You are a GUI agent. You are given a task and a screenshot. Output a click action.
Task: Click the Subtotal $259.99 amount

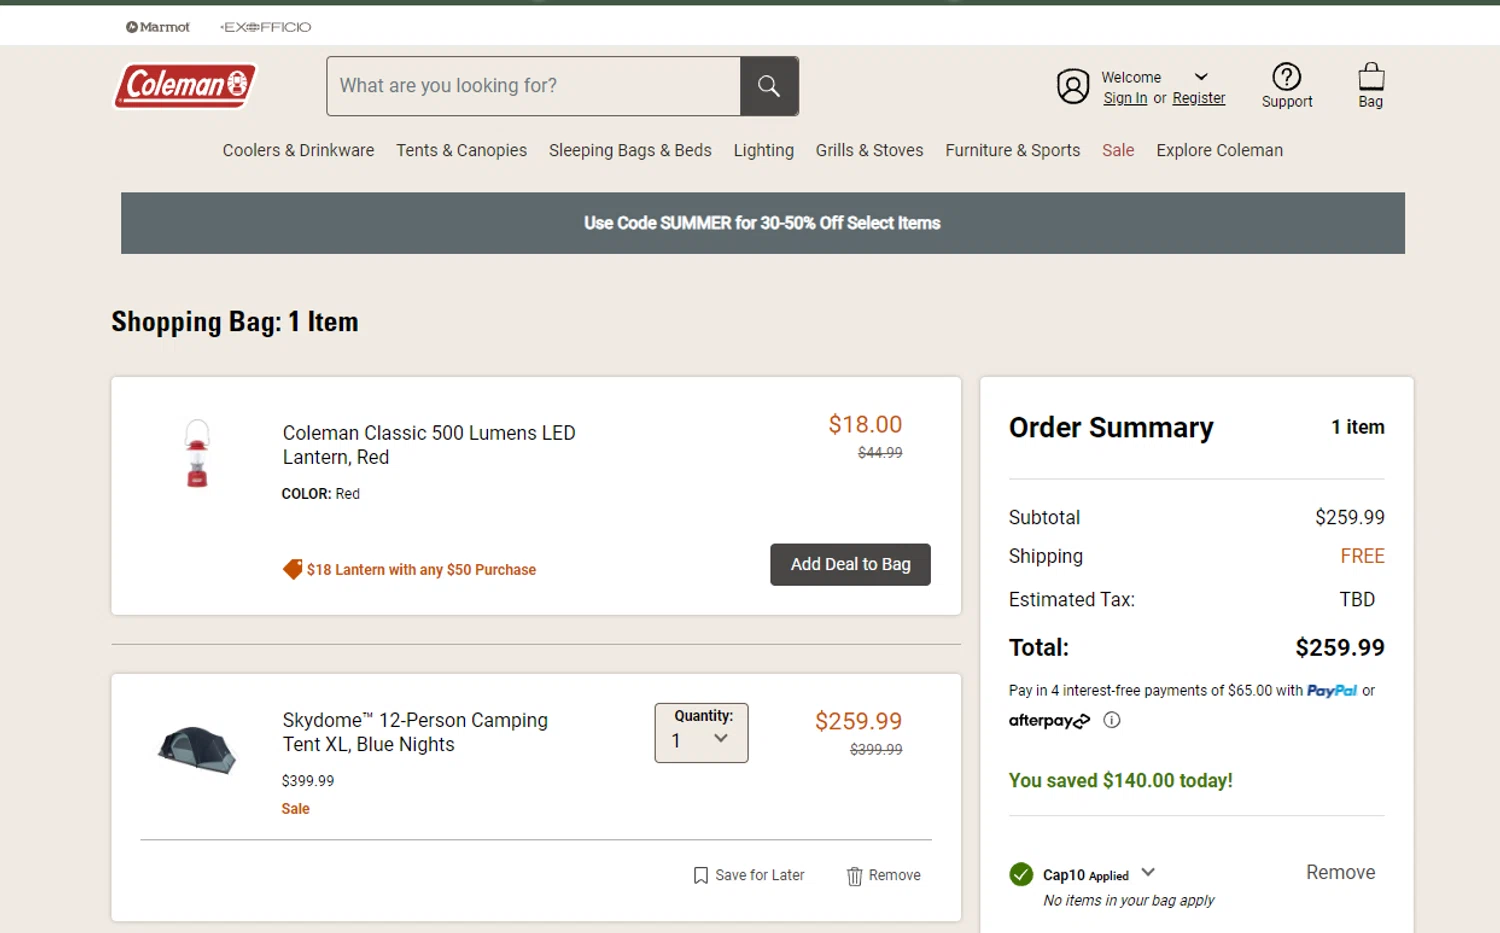tap(1349, 517)
